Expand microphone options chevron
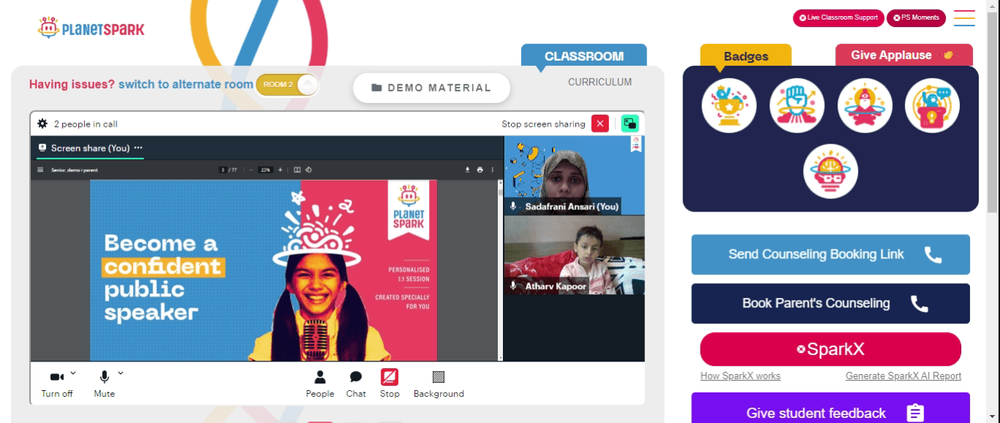 [121, 373]
